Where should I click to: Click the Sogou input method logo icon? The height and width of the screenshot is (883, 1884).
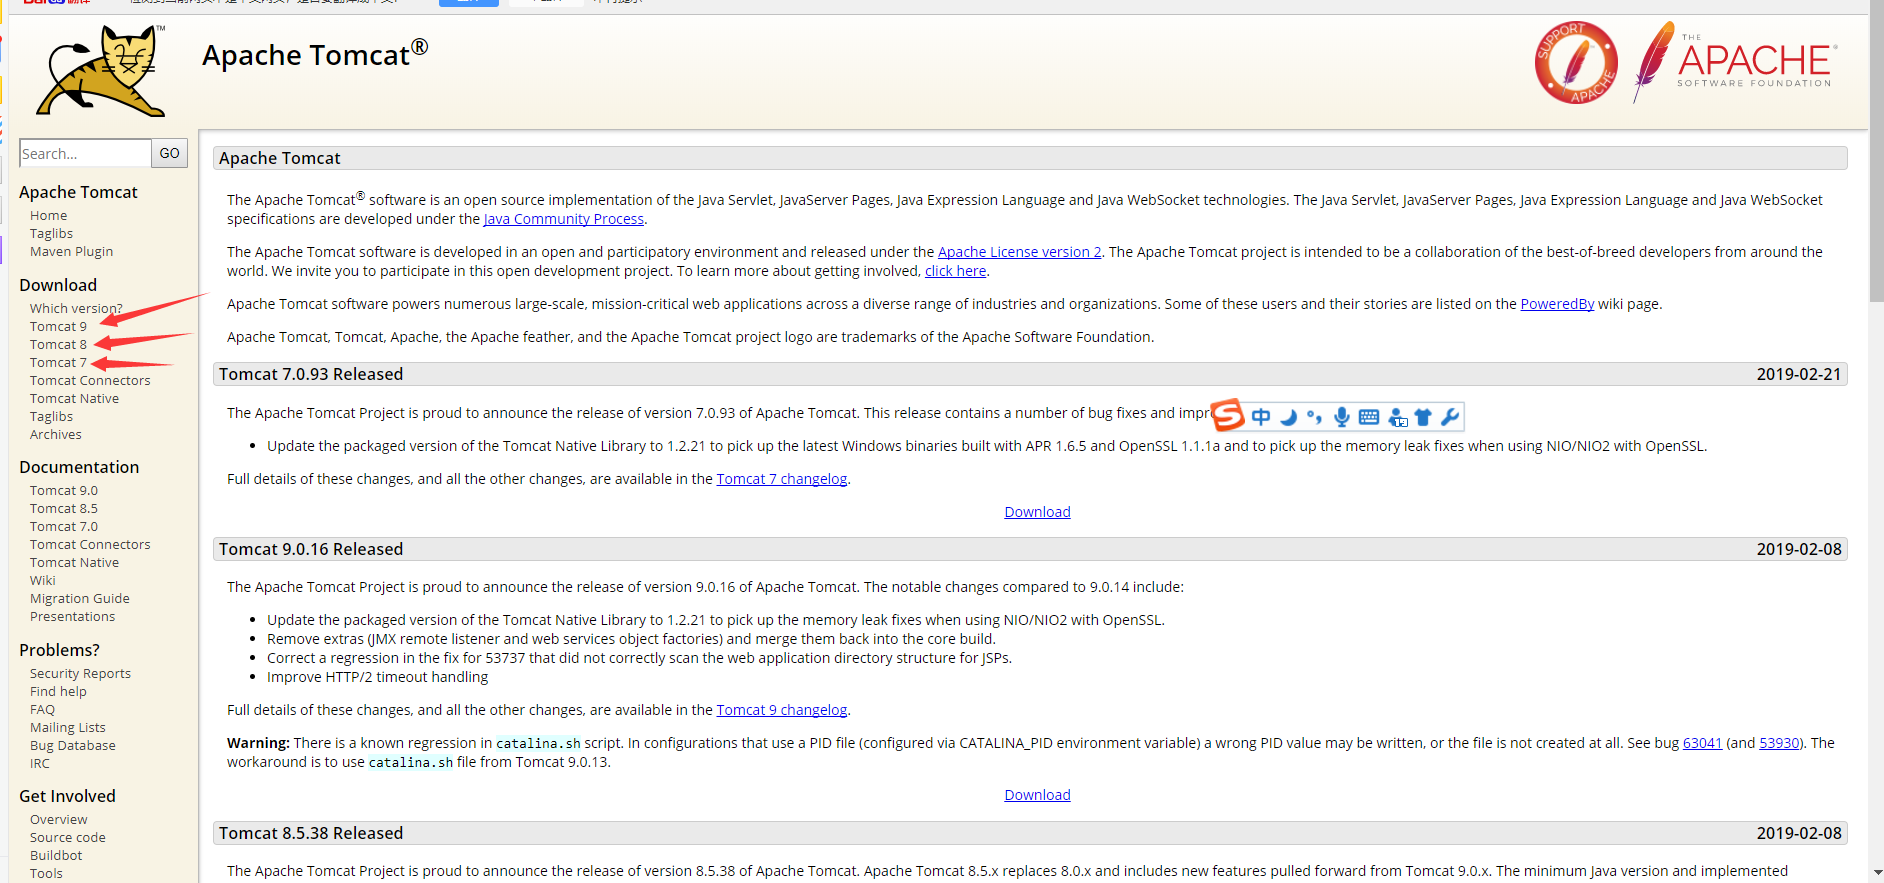1228,416
